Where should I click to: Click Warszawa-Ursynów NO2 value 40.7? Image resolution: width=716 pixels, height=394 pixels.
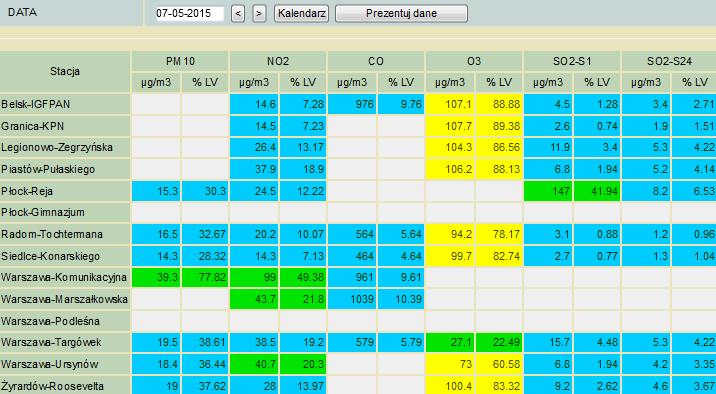(254, 364)
